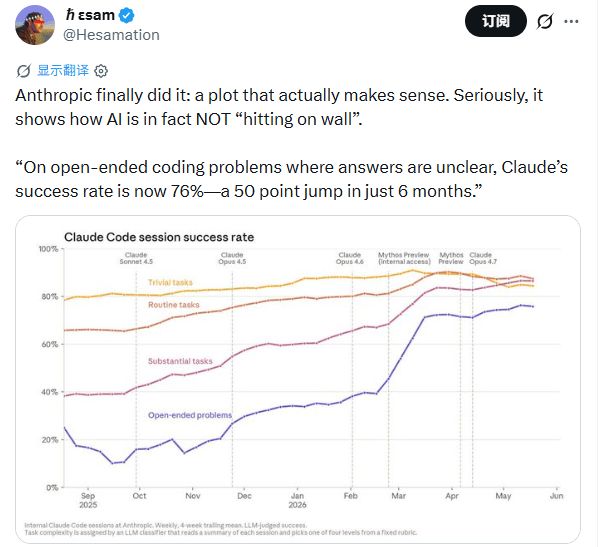Click the Substantial tasks line label
Viewport: 603px width, 547px height.
[180, 361]
